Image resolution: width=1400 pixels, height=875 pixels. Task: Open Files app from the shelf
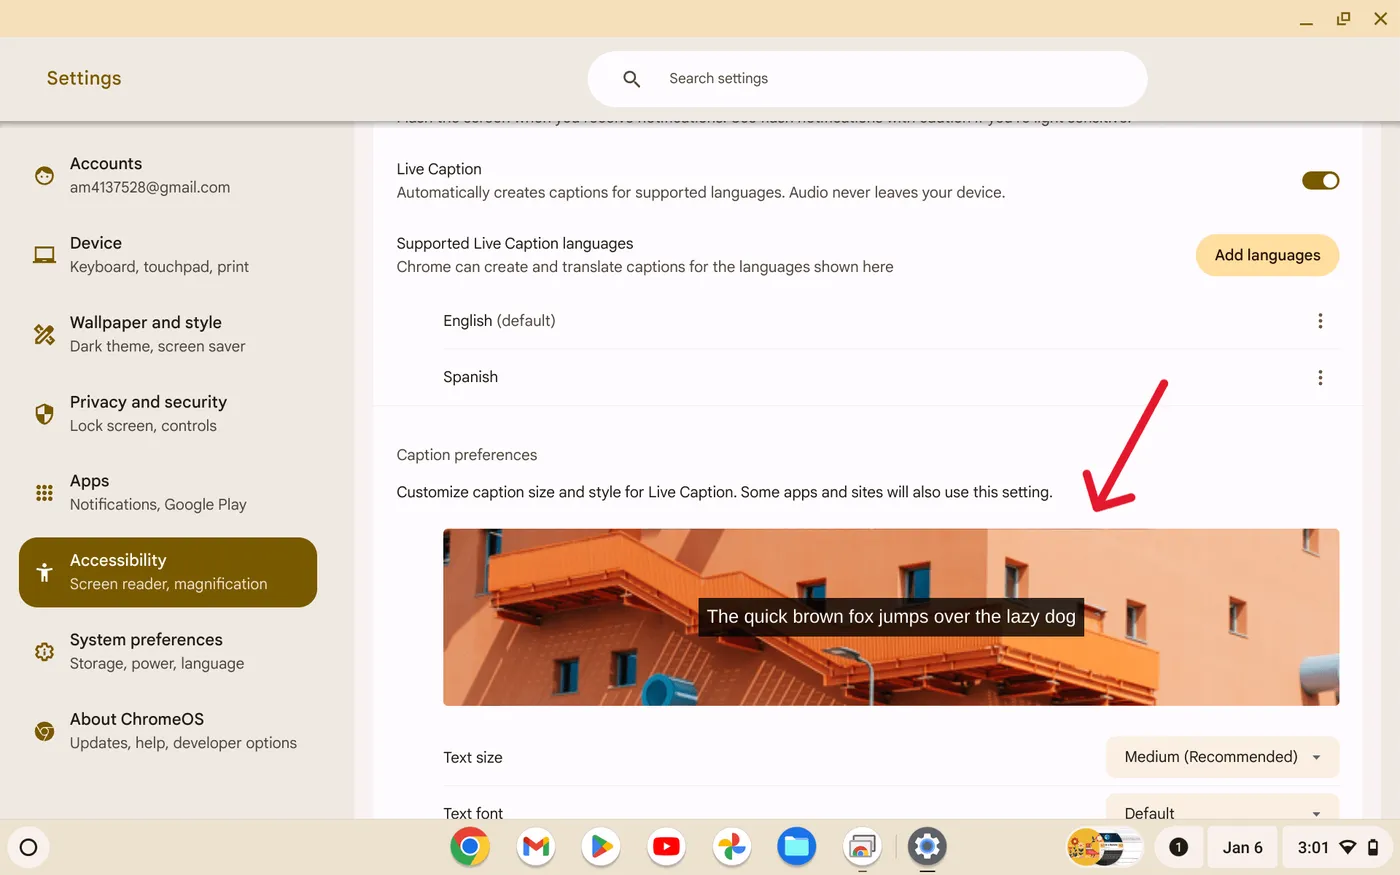click(x=797, y=847)
